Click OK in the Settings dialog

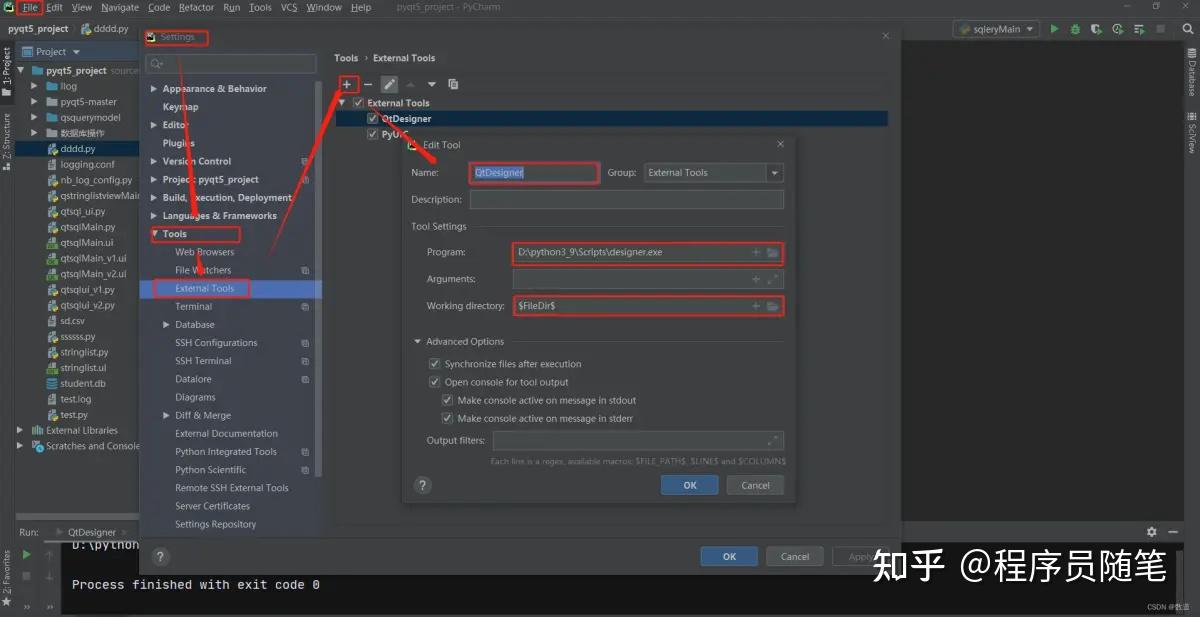click(x=729, y=556)
